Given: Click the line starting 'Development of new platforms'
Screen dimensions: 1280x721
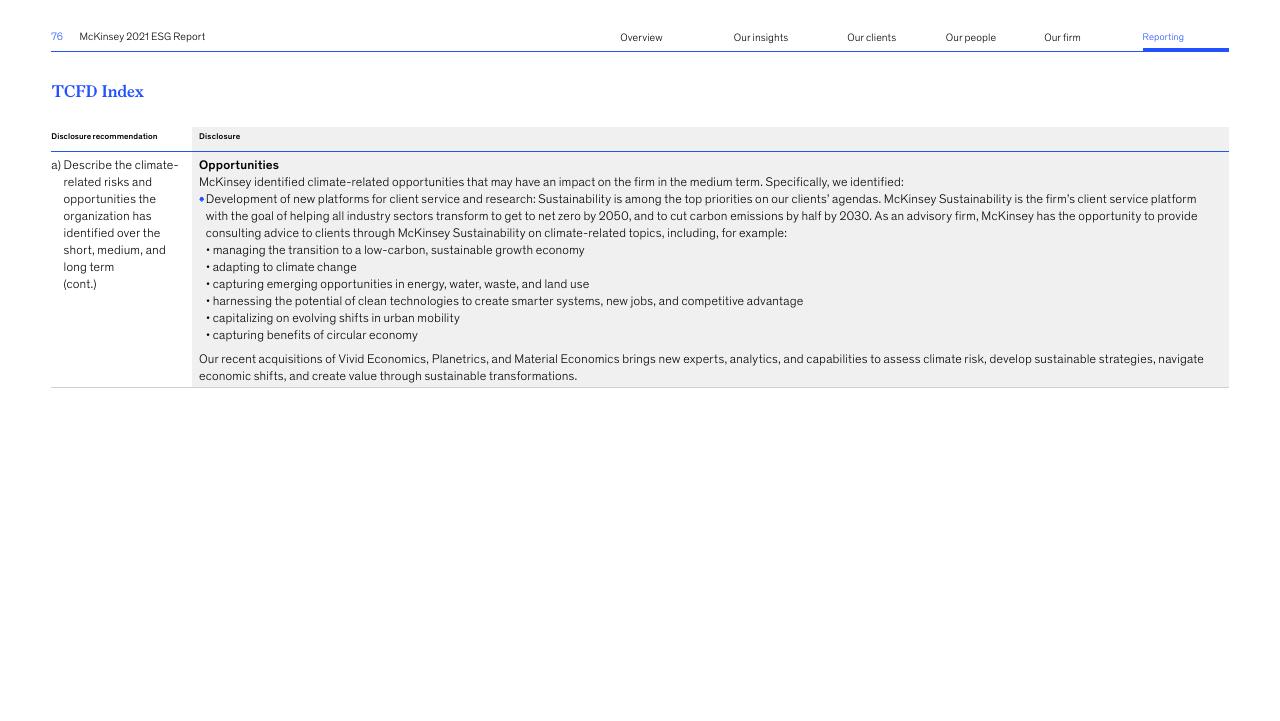Looking at the screenshot, I should tap(701, 199).
